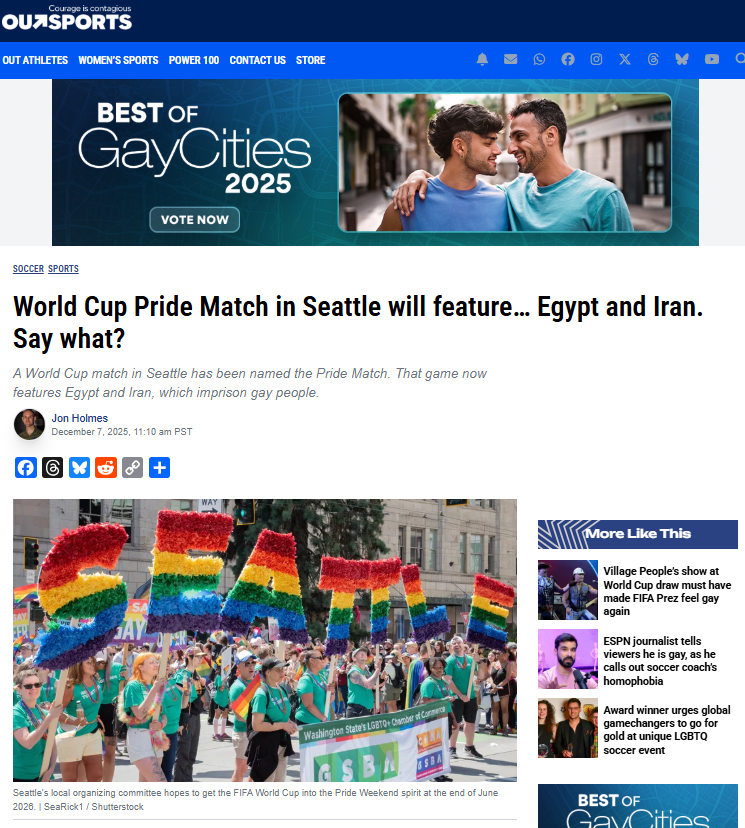Open the email envelope icon in header

coord(511,59)
